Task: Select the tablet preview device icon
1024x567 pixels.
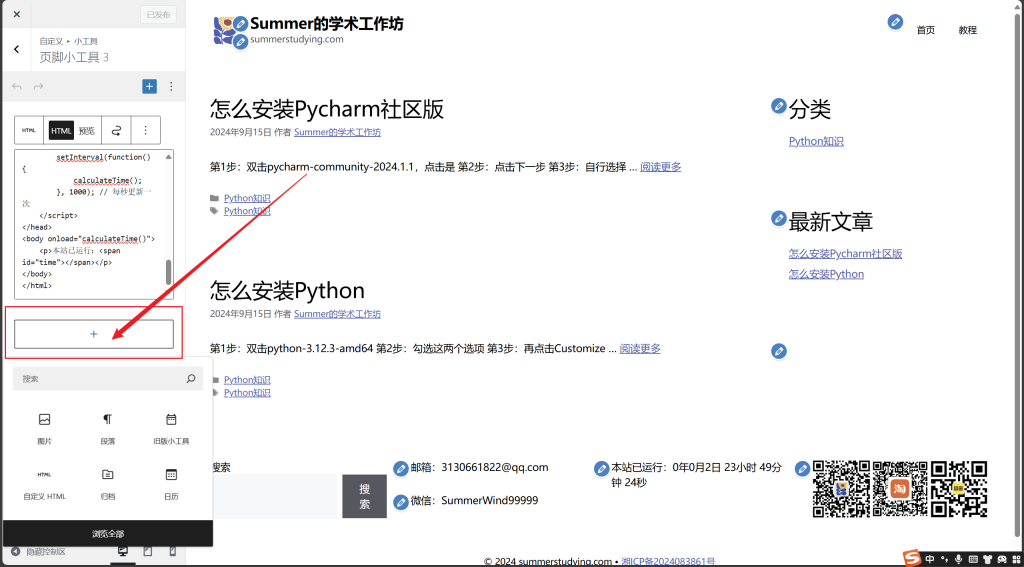Action: pos(148,552)
